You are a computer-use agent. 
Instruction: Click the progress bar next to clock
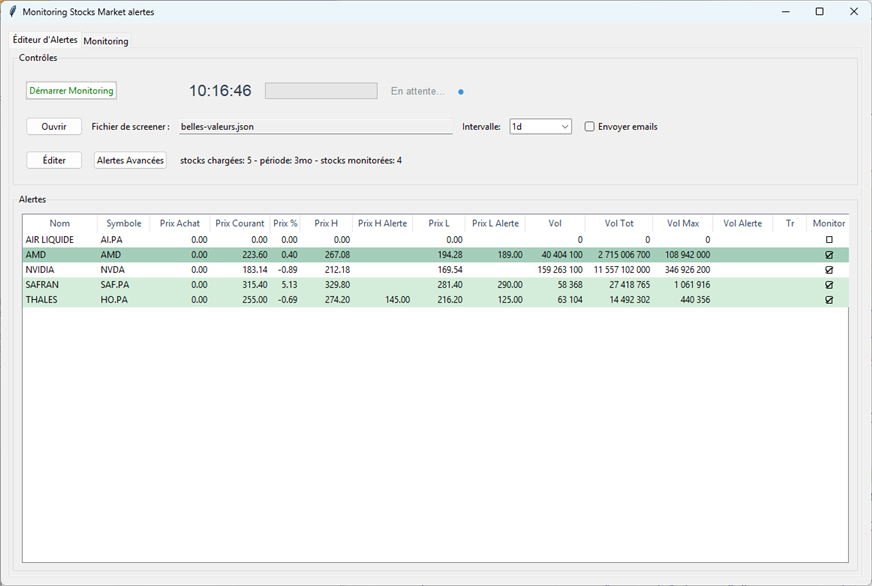[321, 91]
